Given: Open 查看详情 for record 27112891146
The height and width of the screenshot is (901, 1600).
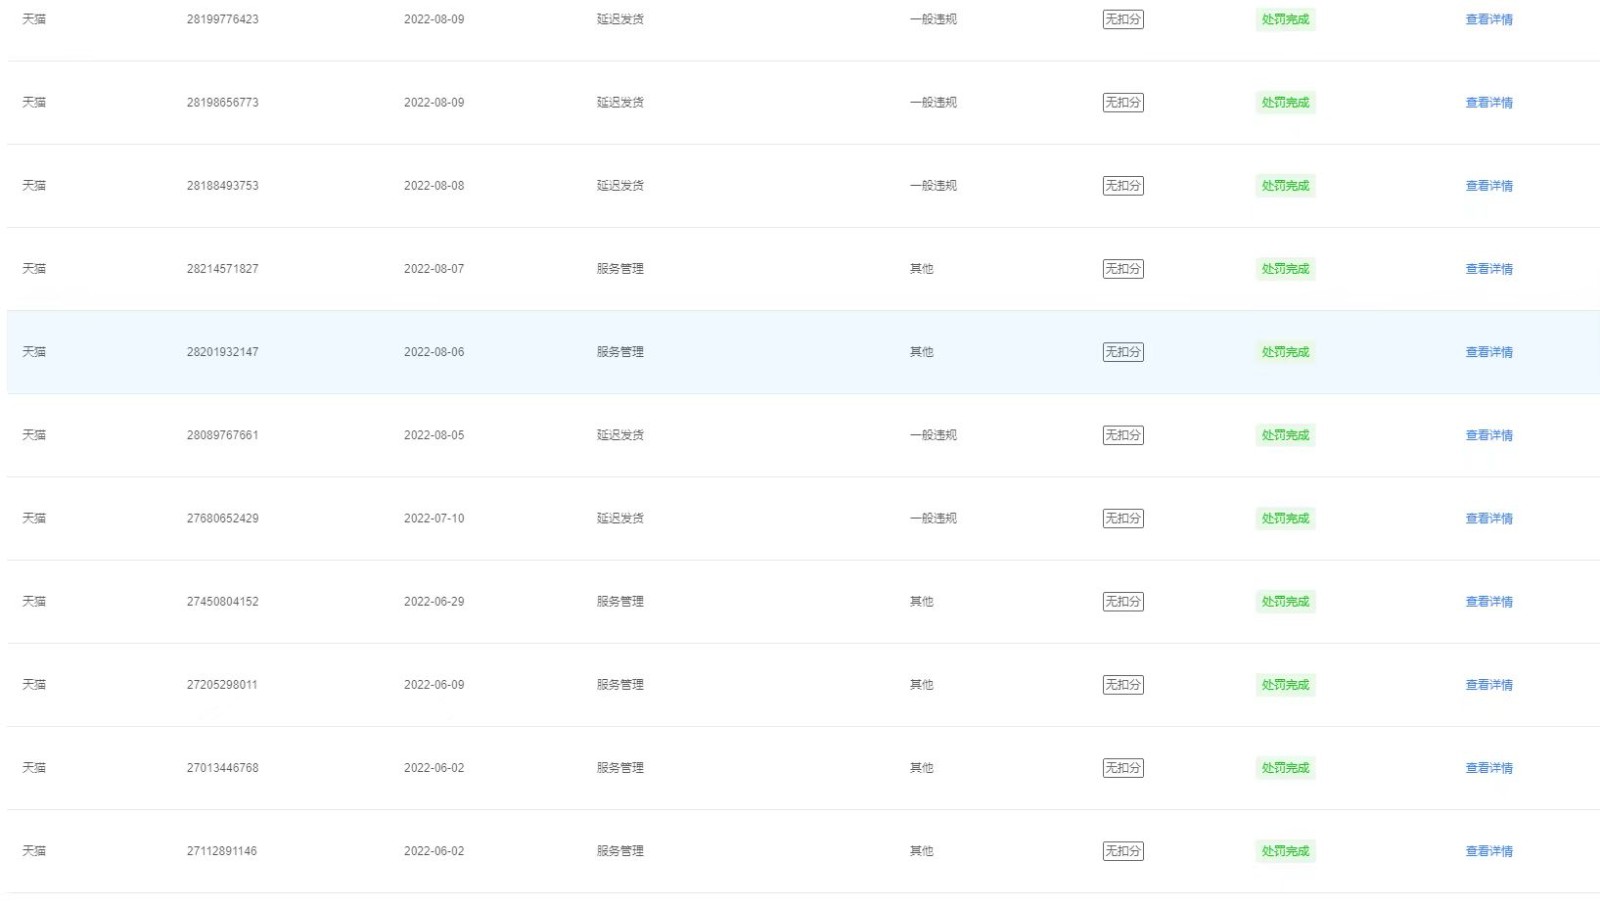Looking at the screenshot, I should pos(1488,851).
